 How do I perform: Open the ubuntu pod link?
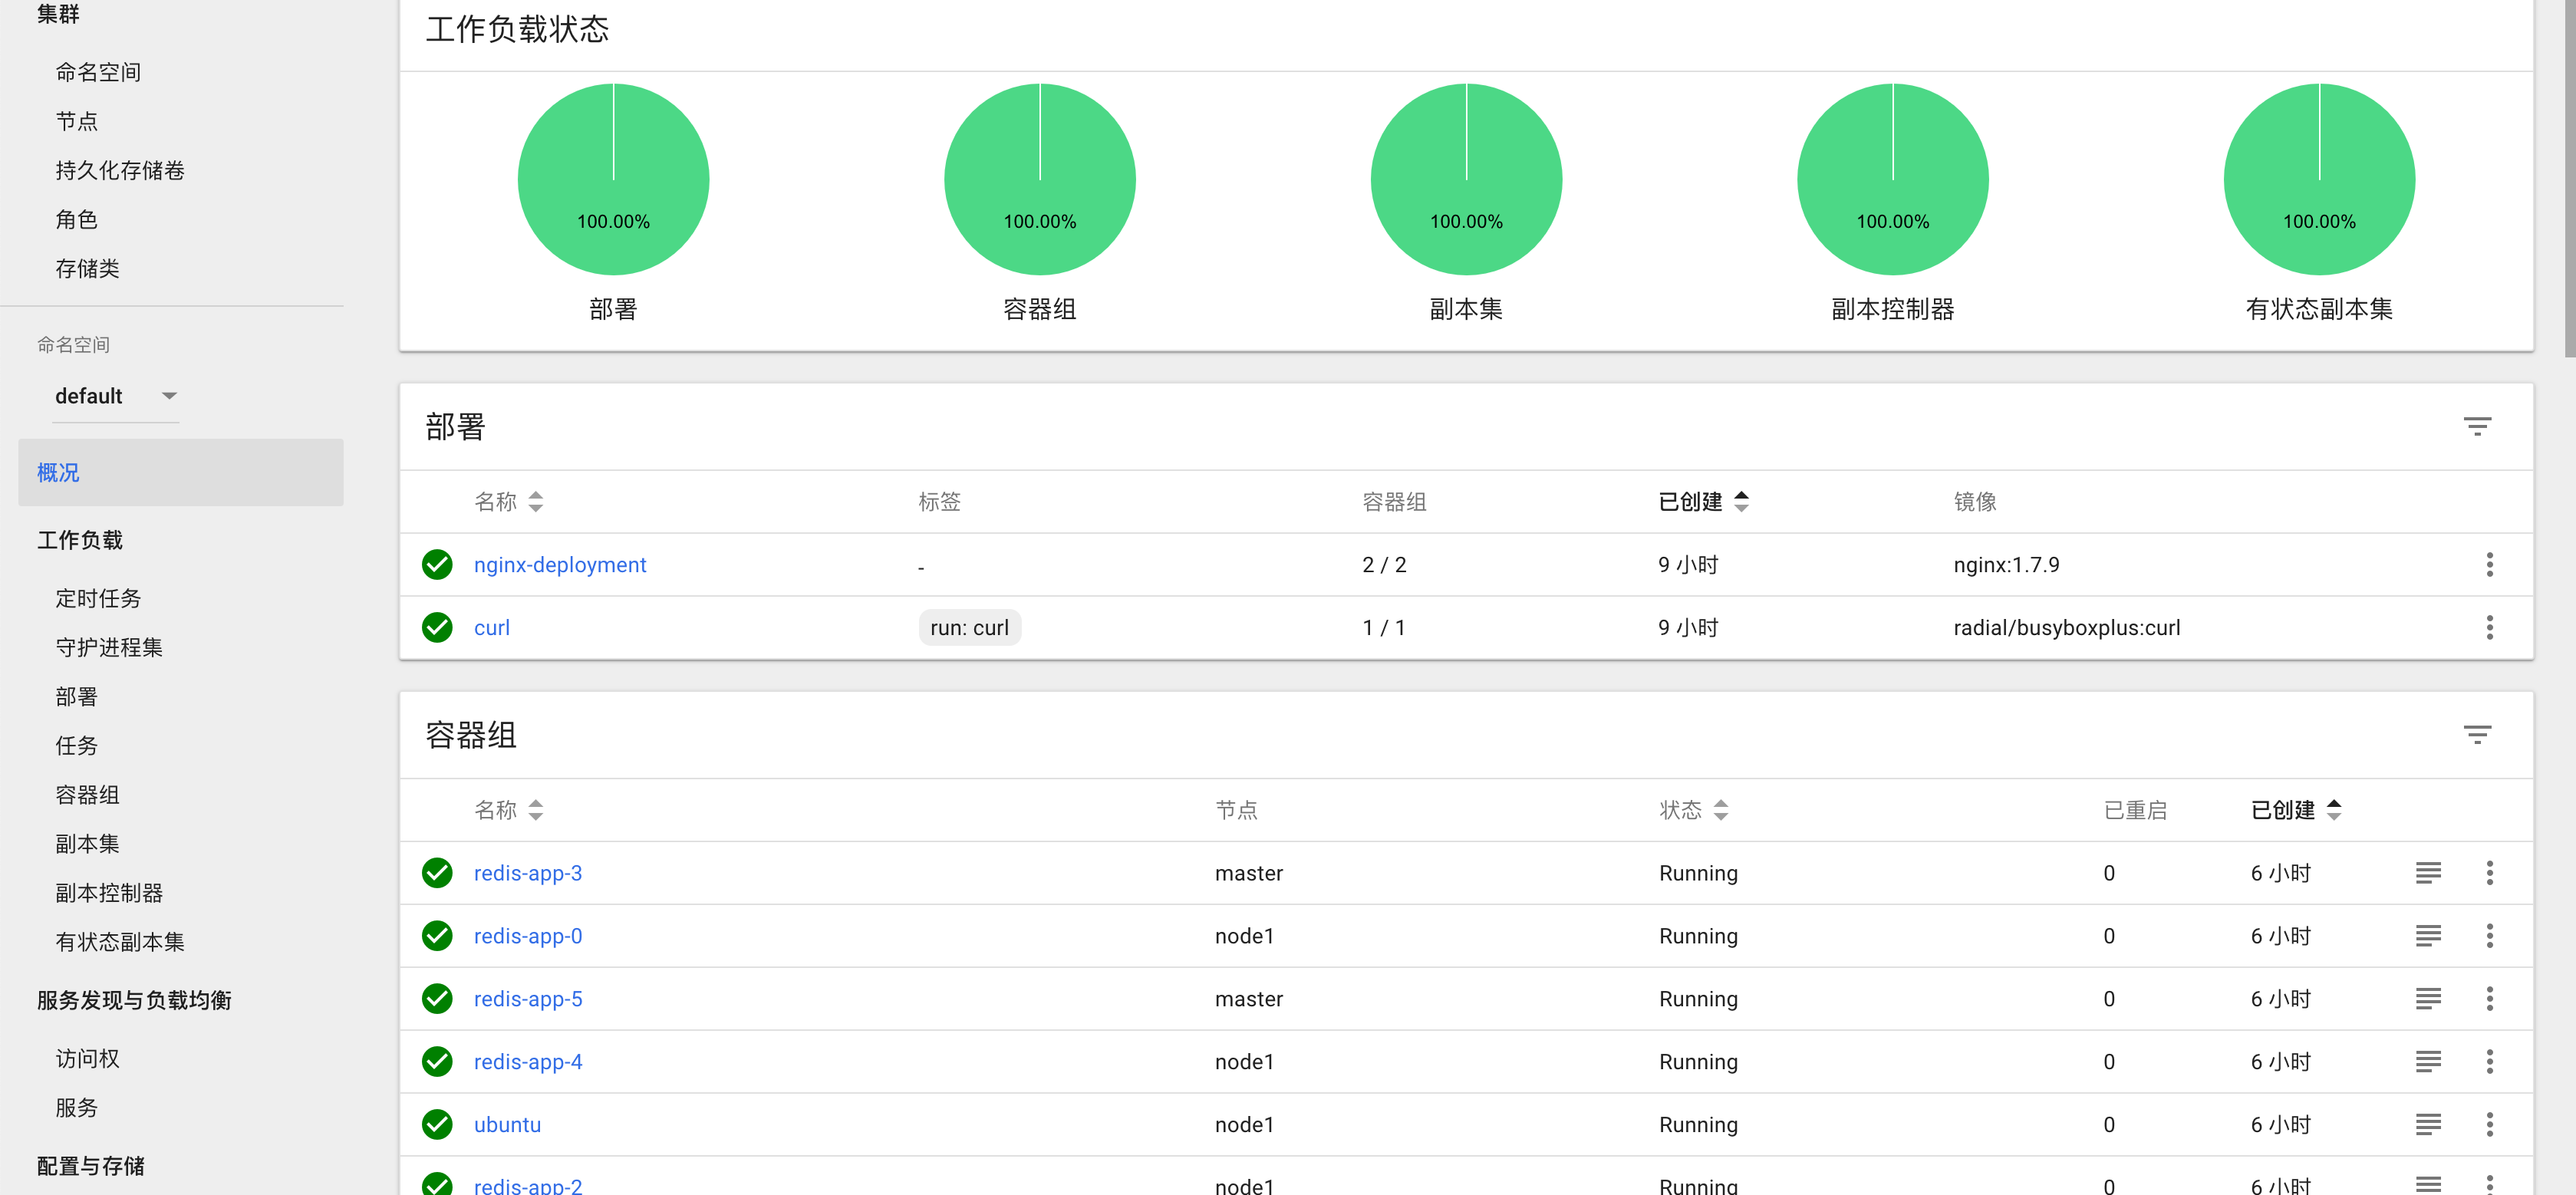[x=507, y=1124]
